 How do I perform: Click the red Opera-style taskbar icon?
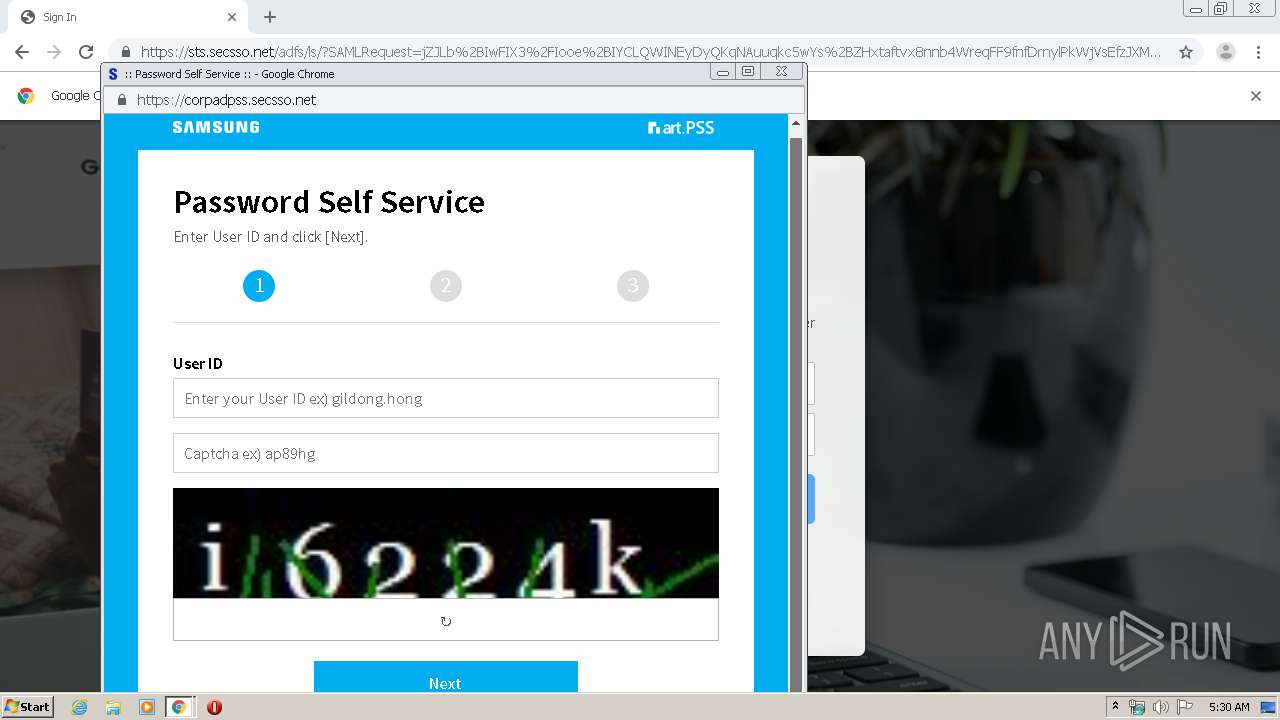[x=214, y=707]
